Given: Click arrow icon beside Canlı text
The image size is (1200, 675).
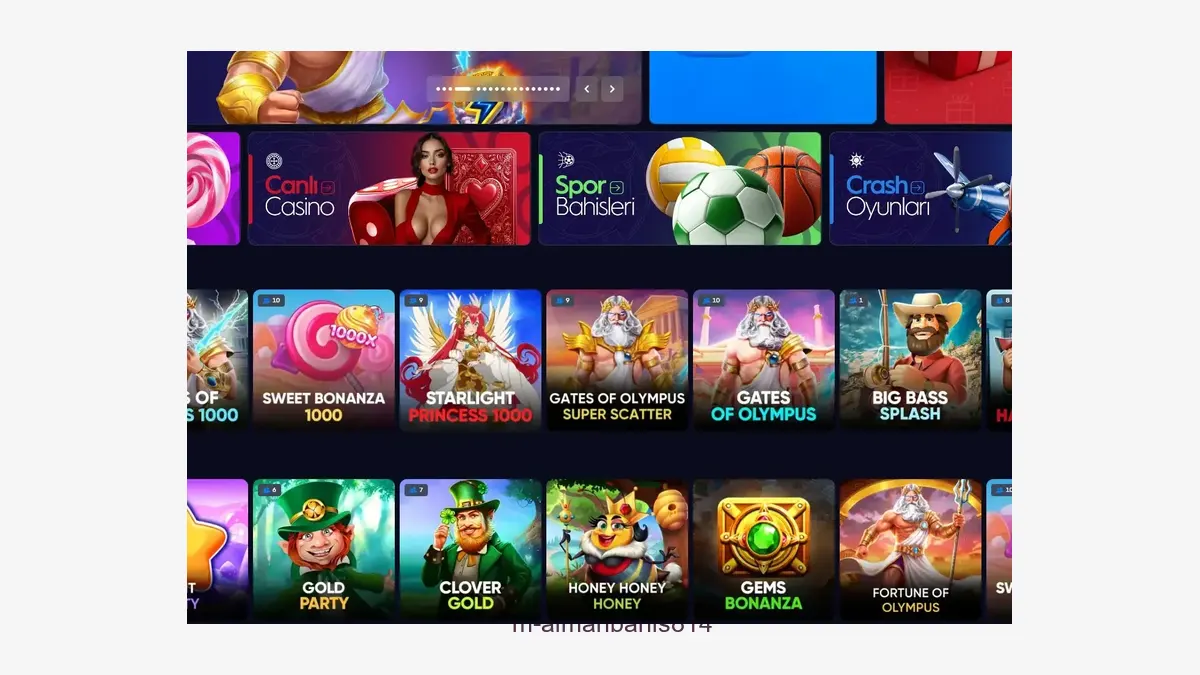Looking at the screenshot, I should [x=329, y=185].
